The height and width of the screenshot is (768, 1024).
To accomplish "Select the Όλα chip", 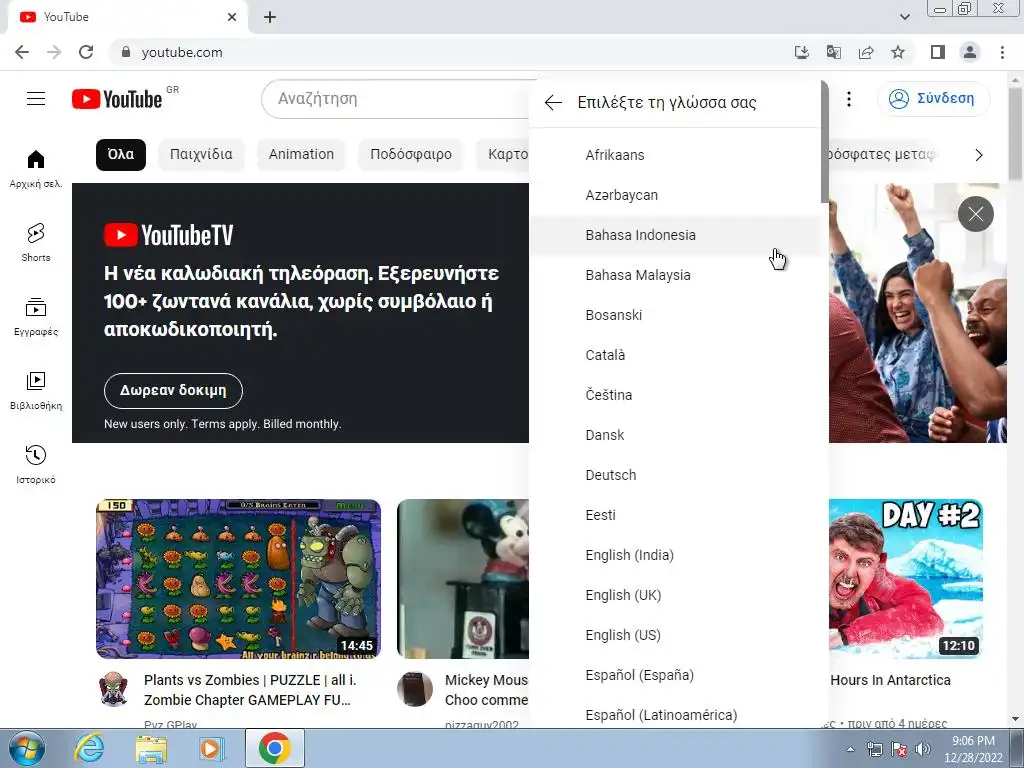I will coord(121,155).
